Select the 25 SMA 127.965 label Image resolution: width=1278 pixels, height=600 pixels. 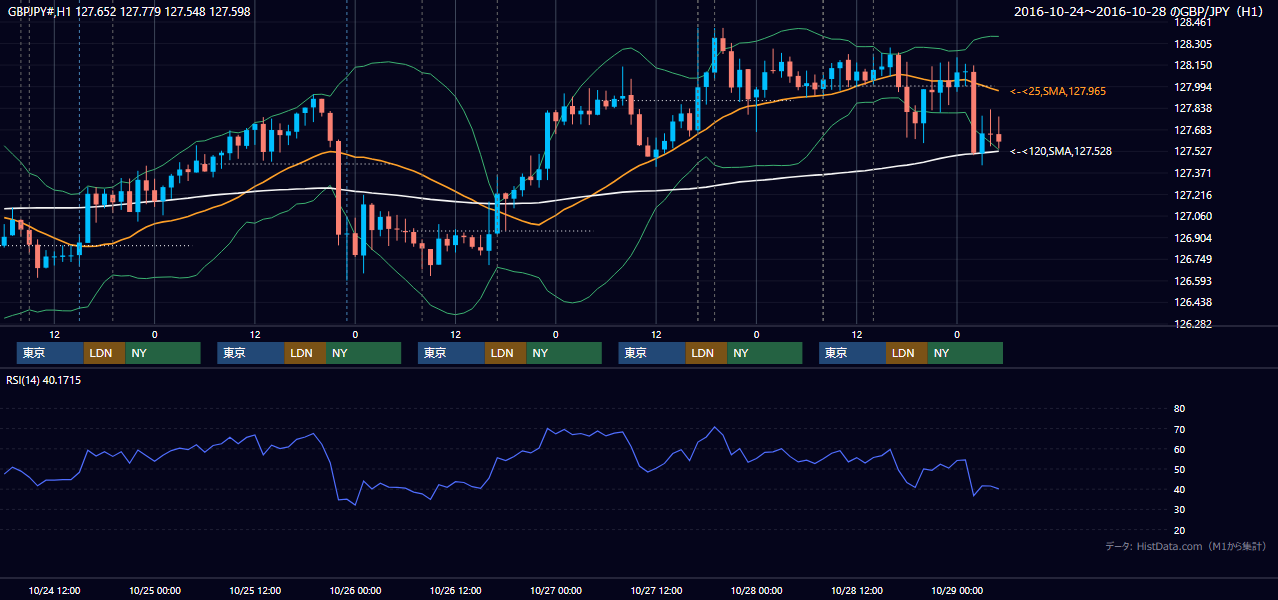1058,91
